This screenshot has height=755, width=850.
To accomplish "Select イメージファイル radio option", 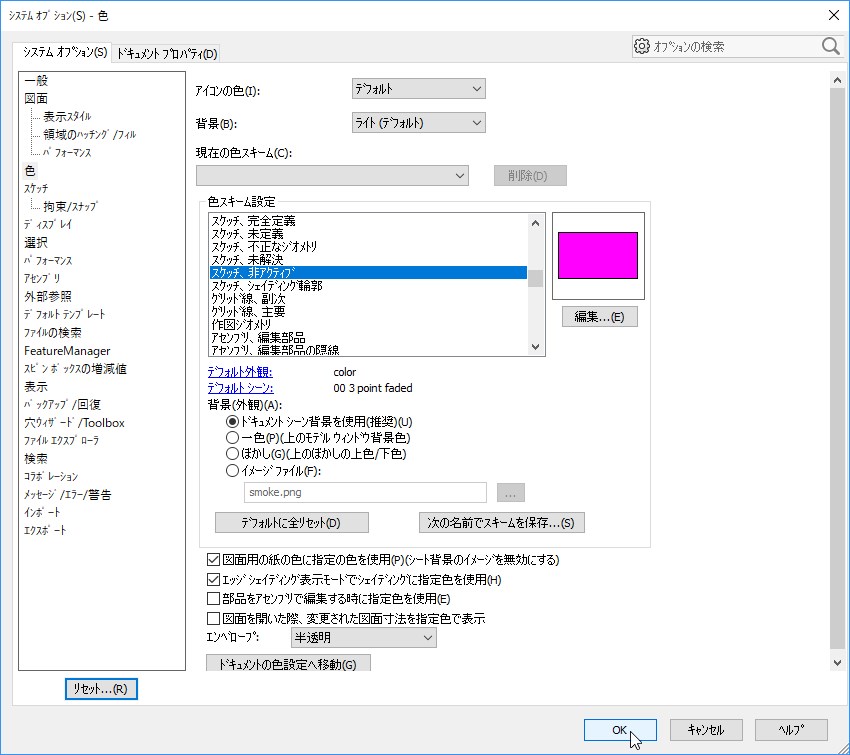I will tap(233, 470).
